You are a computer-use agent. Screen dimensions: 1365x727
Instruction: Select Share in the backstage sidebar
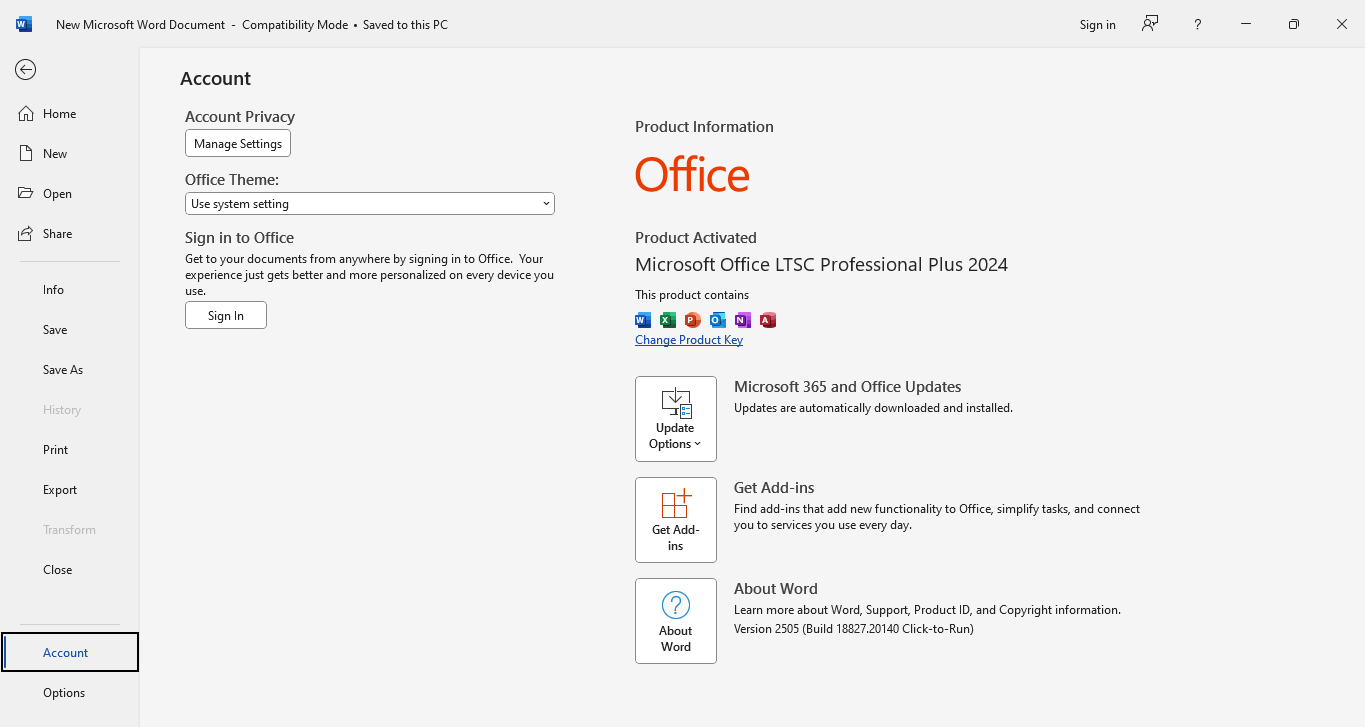click(x=69, y=233)
